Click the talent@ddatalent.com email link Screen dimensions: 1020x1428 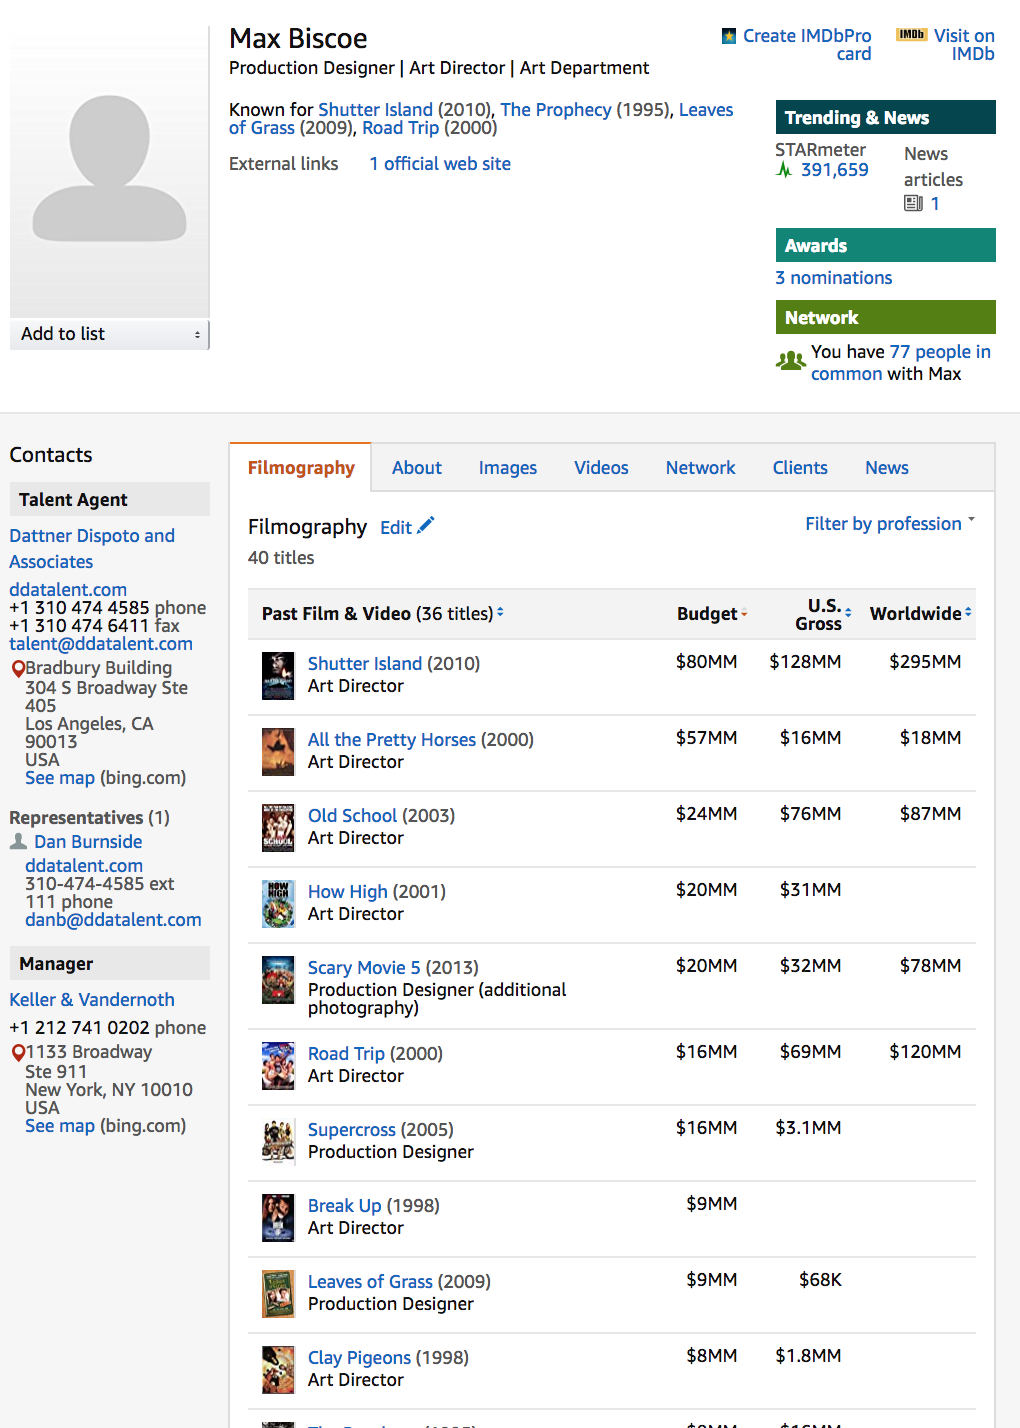101,644
